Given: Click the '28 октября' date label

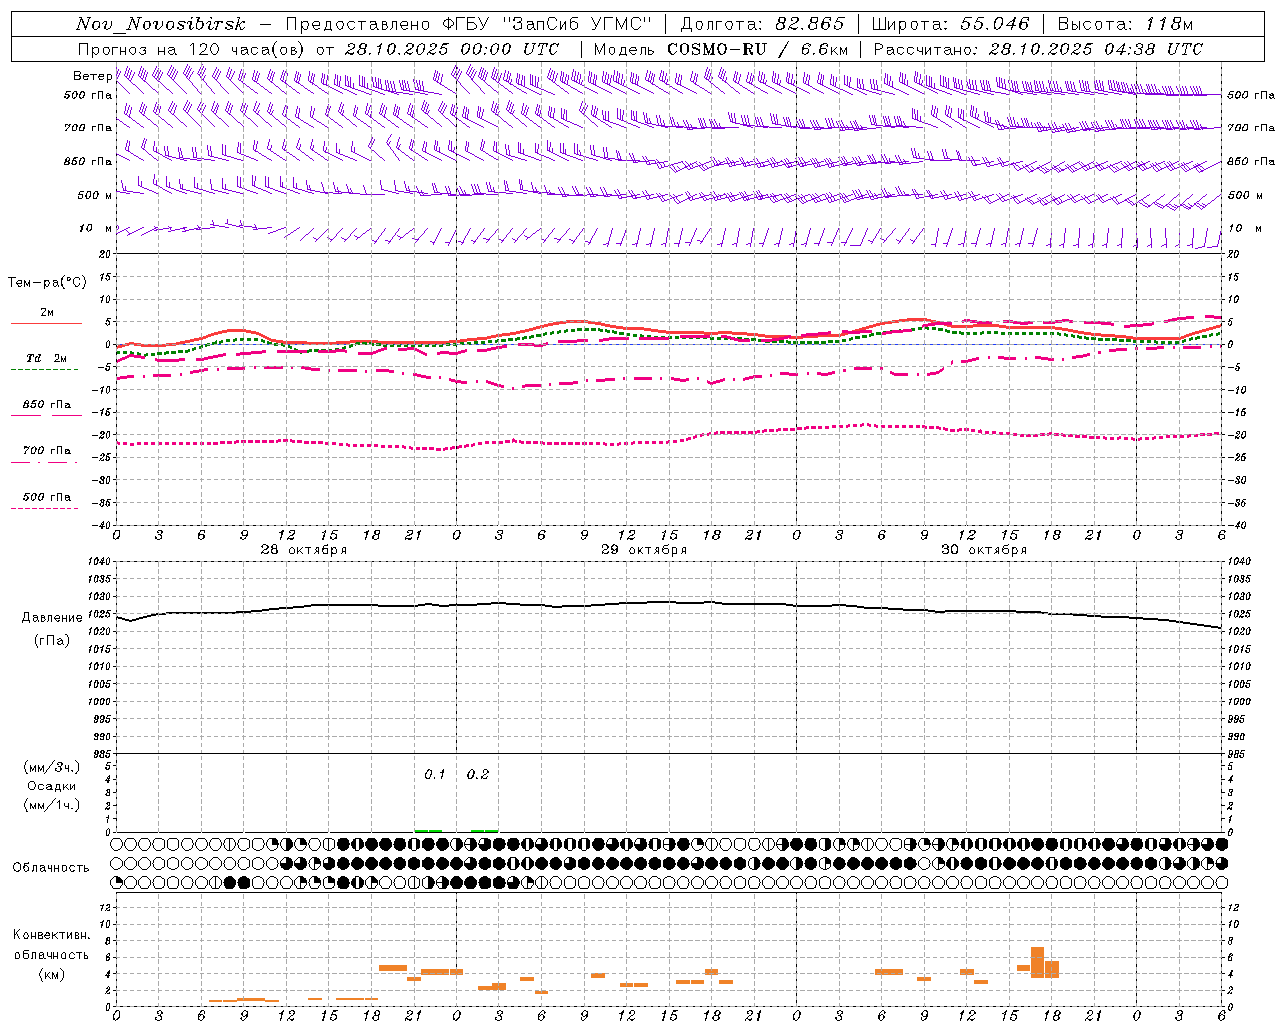Looking at the screenshot, I should coord(304,550).
